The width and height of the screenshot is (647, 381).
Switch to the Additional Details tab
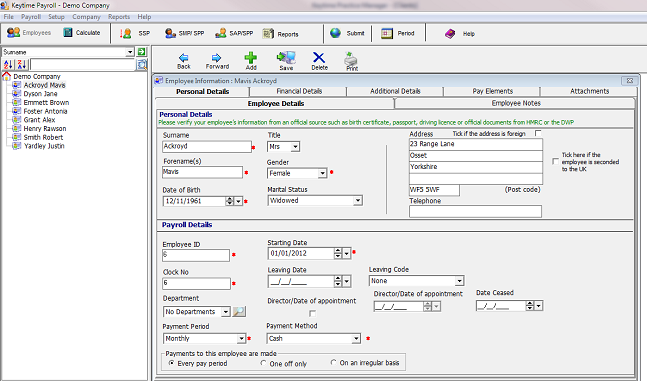395,91
